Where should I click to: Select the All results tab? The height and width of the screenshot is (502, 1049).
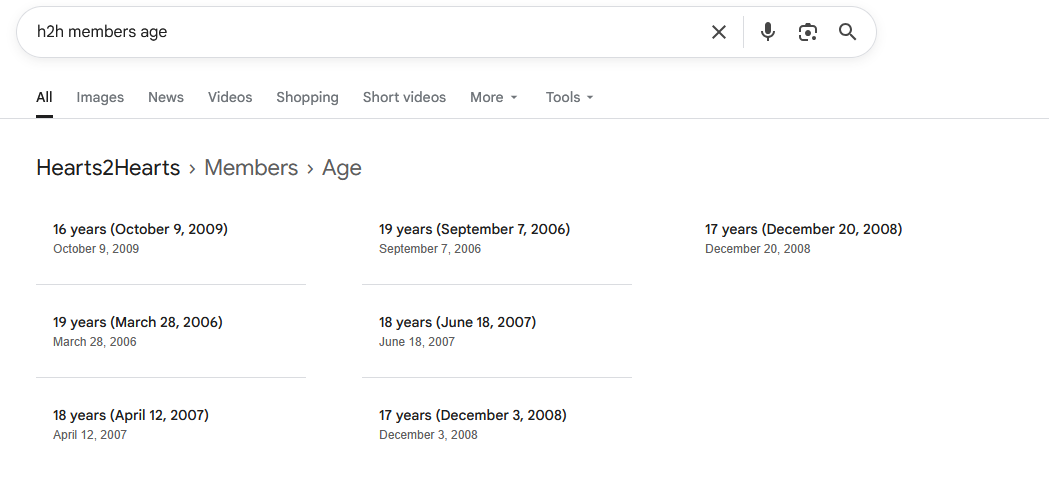(x=44, y=98)
